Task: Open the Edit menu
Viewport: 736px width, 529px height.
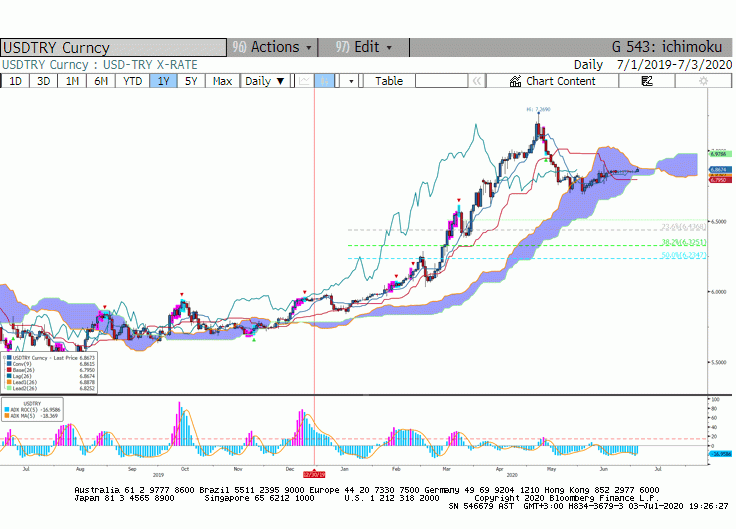Action: [x=364, y=47]
